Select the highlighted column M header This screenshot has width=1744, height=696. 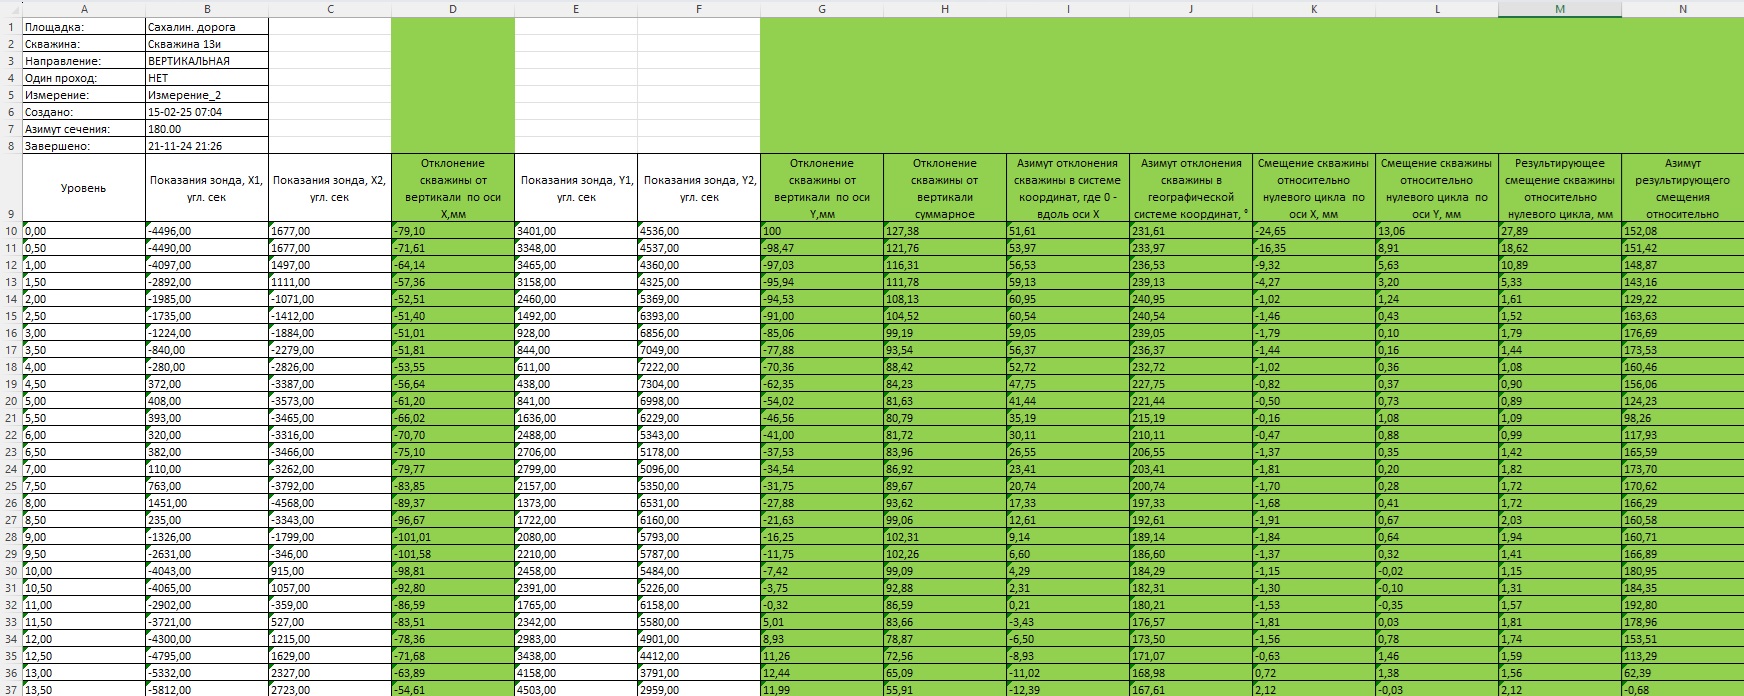point(1559,9)
